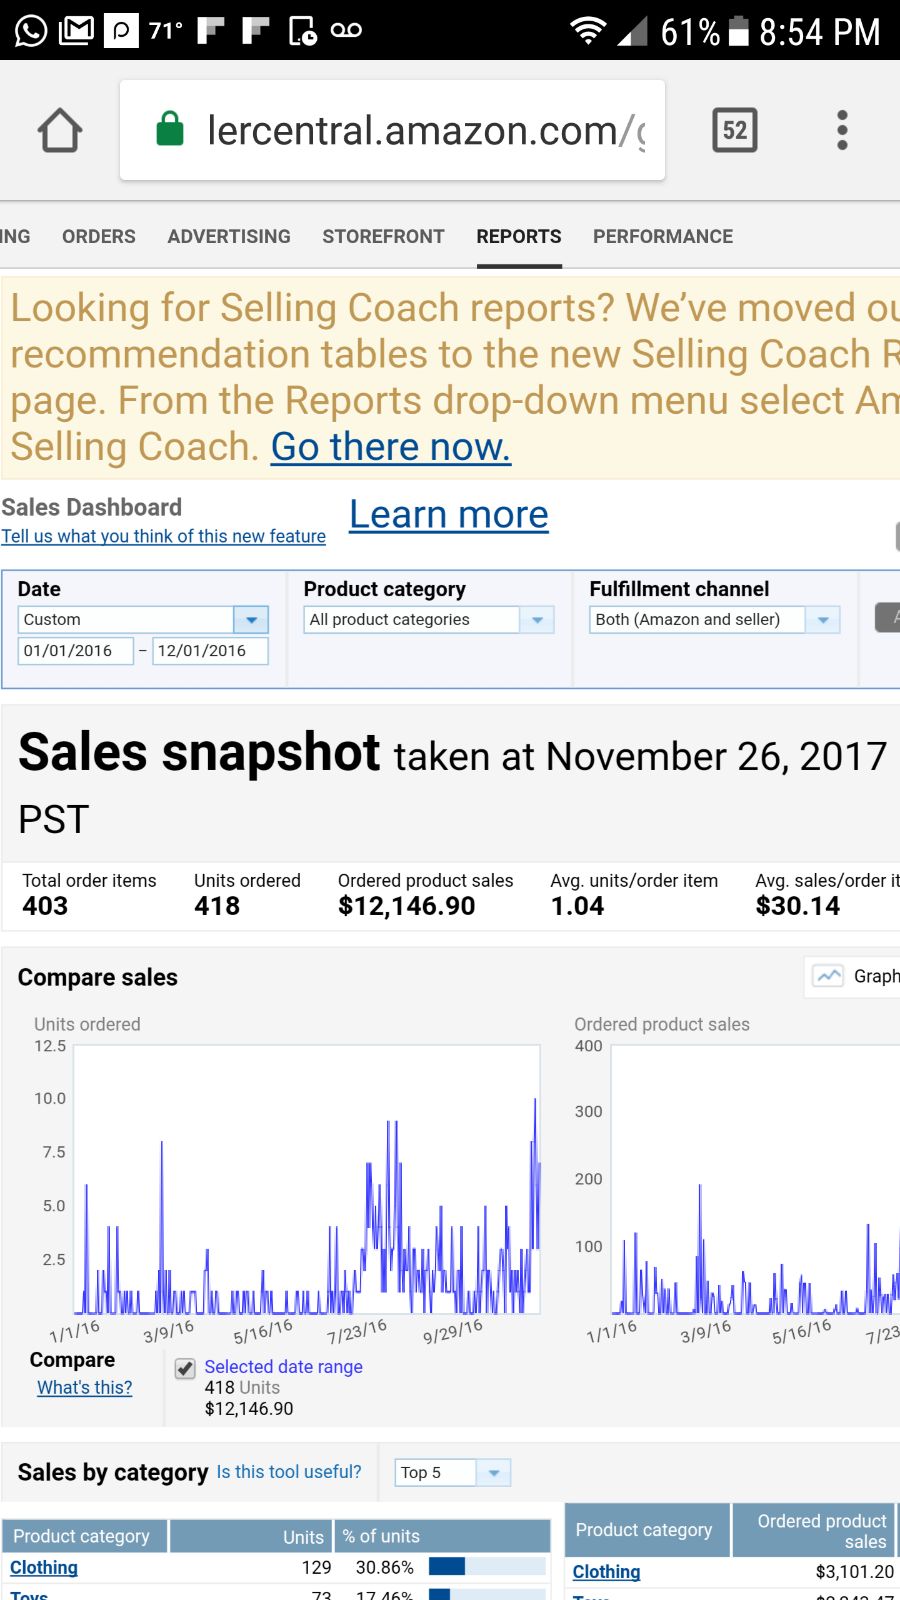Viewport: 900px width, 1600px height.
Task: Switch to the ORDERS menu tab
Action: tap(98, 237)
